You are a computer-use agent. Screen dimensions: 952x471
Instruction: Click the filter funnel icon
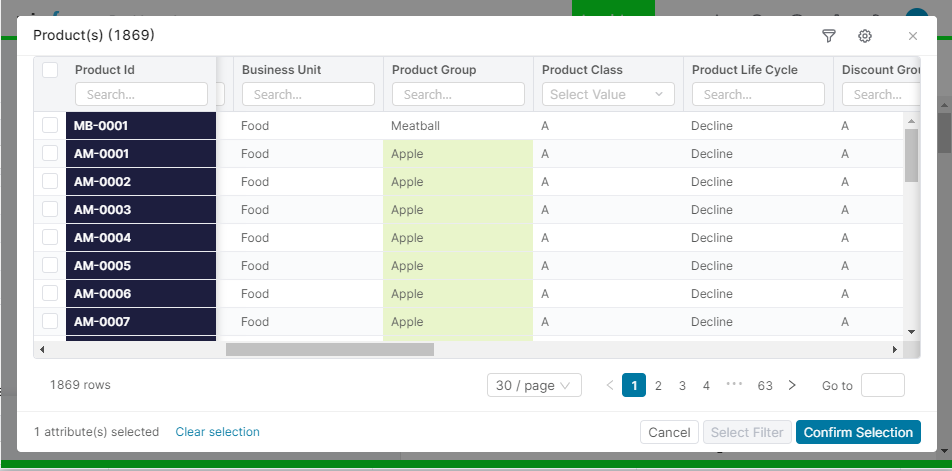pyautogui.click(x=828, y=36)
